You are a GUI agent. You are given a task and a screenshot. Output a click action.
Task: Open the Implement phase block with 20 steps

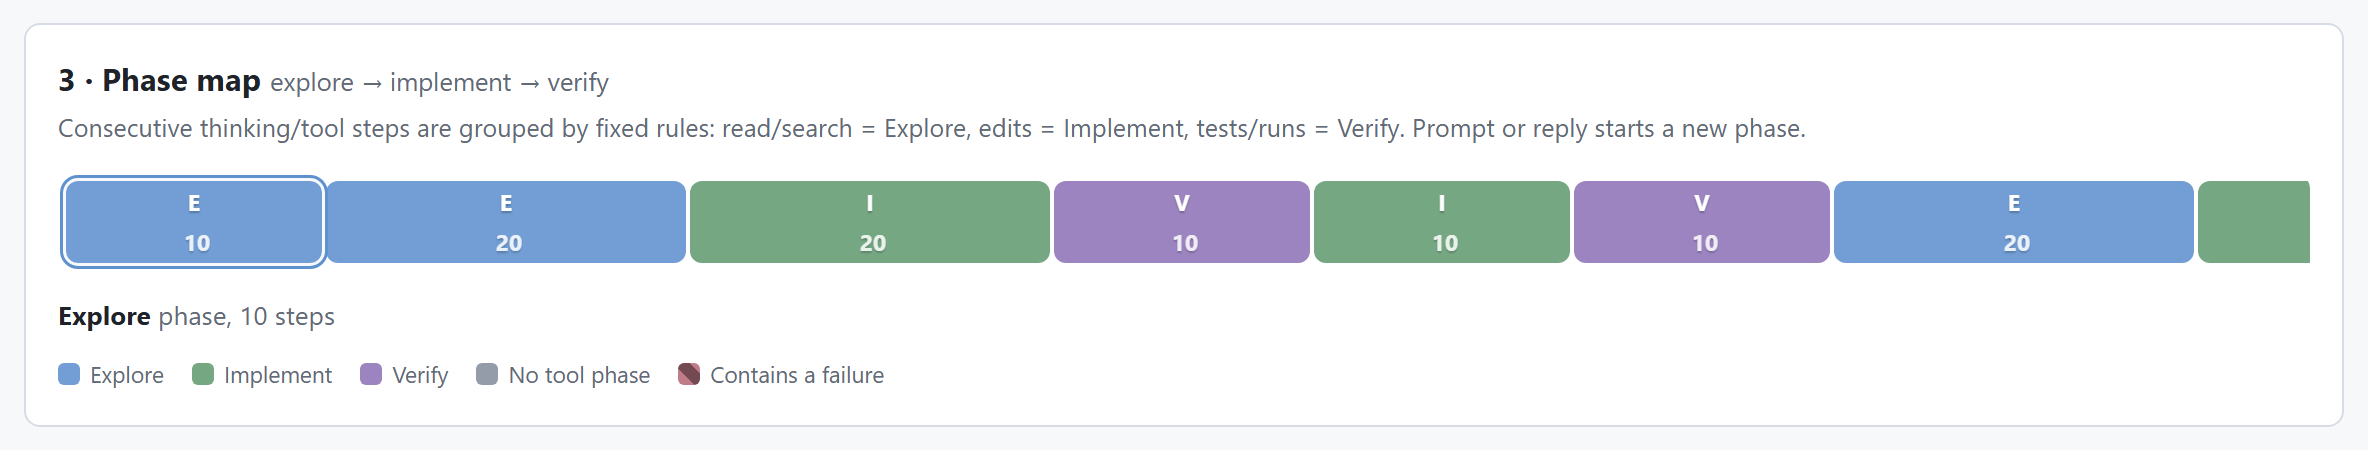[x=870, y=222]
